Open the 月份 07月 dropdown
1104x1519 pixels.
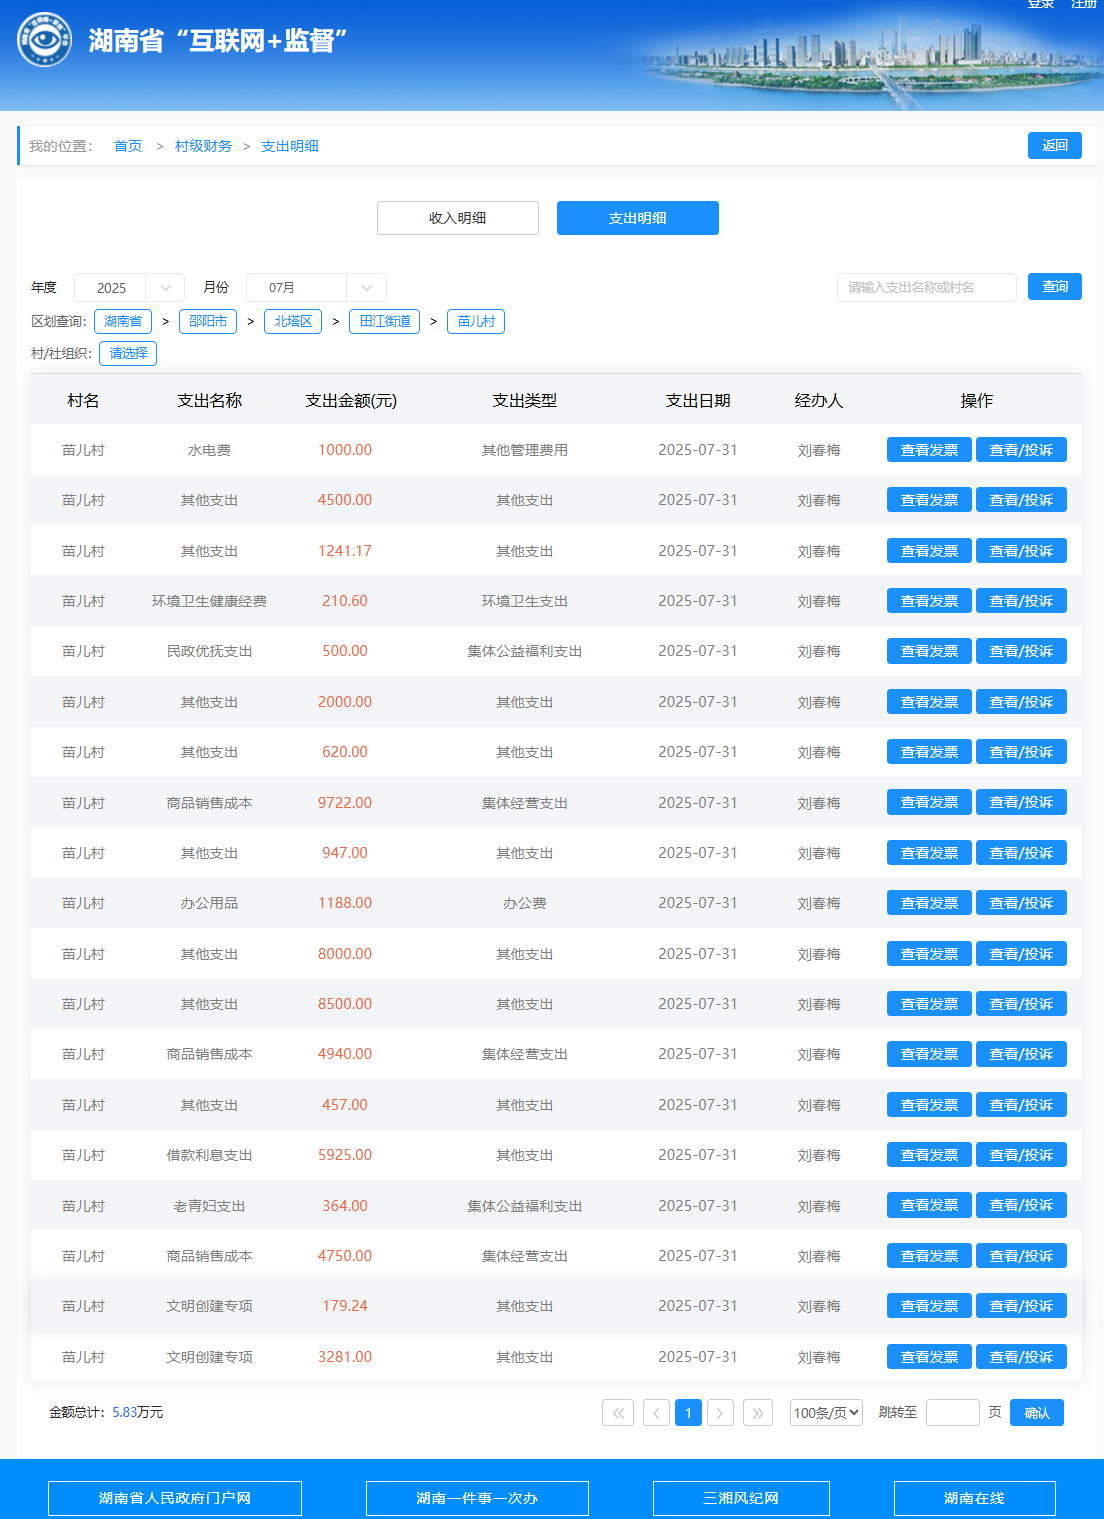coord(316,287)
